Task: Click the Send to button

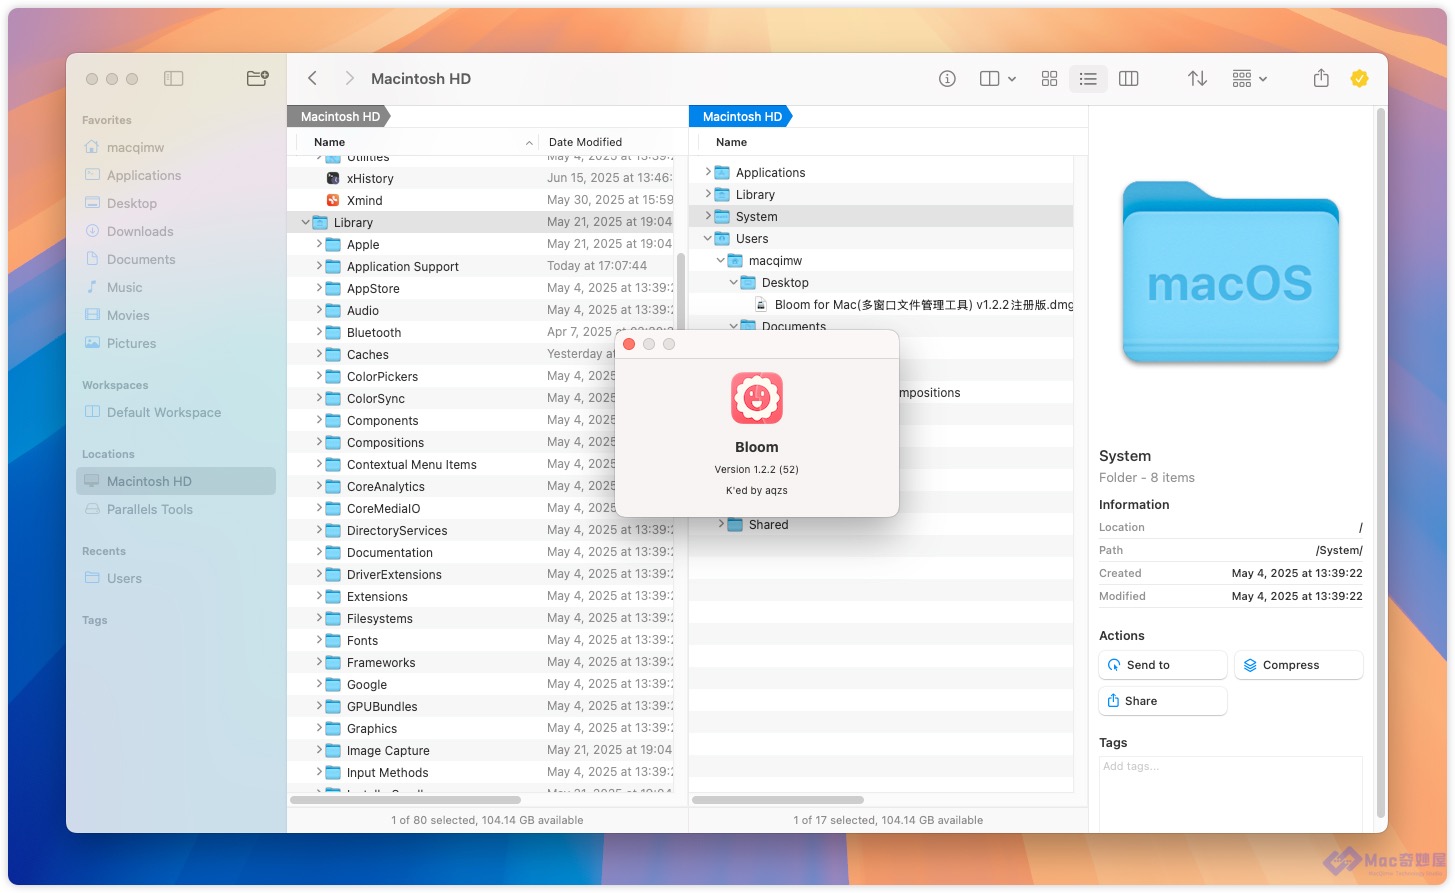Action: (x=1163, y=665)
